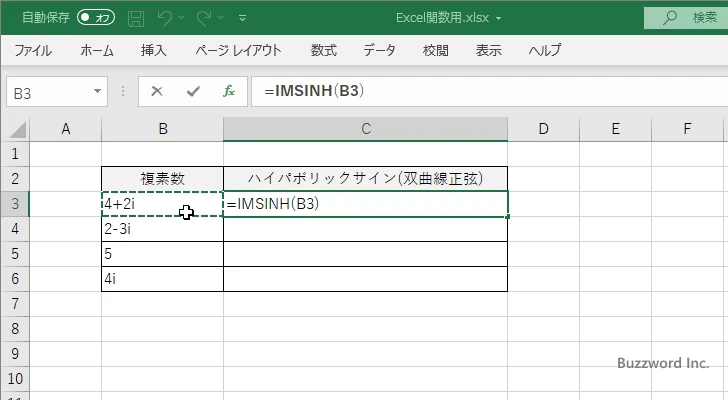Select row 10 header

pos(15,379)
